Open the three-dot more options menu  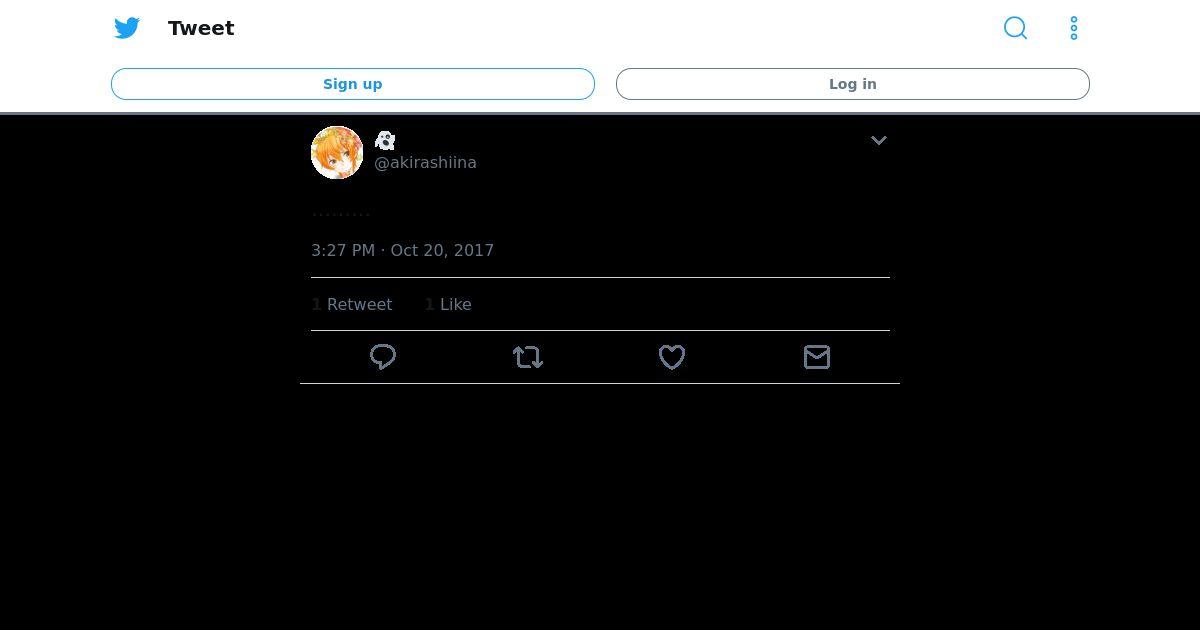[x=1074, y=28]
